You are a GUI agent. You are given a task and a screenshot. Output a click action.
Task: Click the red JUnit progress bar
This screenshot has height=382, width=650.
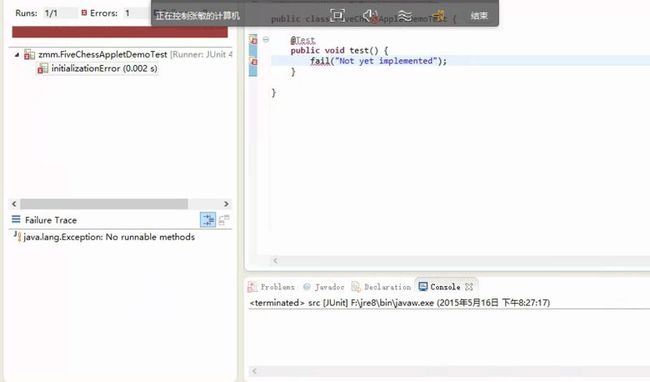point(120,32)
